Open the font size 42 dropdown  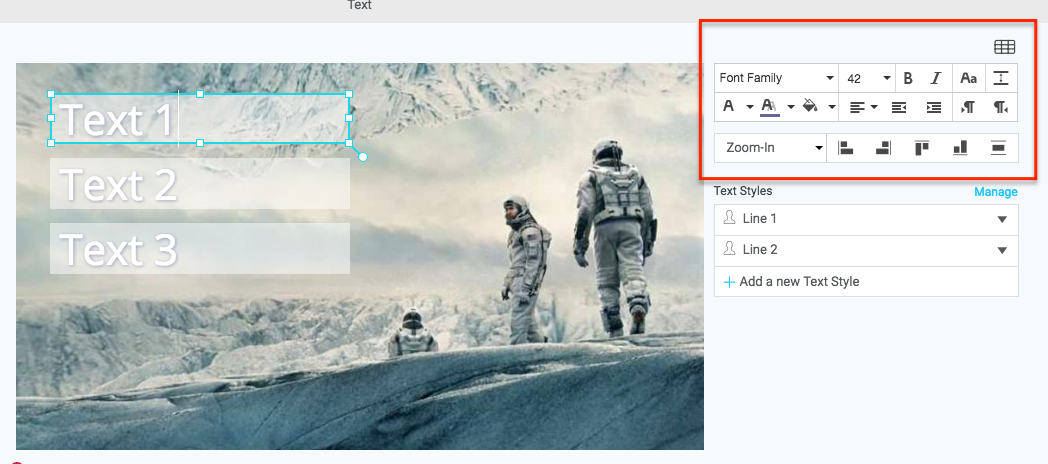[868, 78]
